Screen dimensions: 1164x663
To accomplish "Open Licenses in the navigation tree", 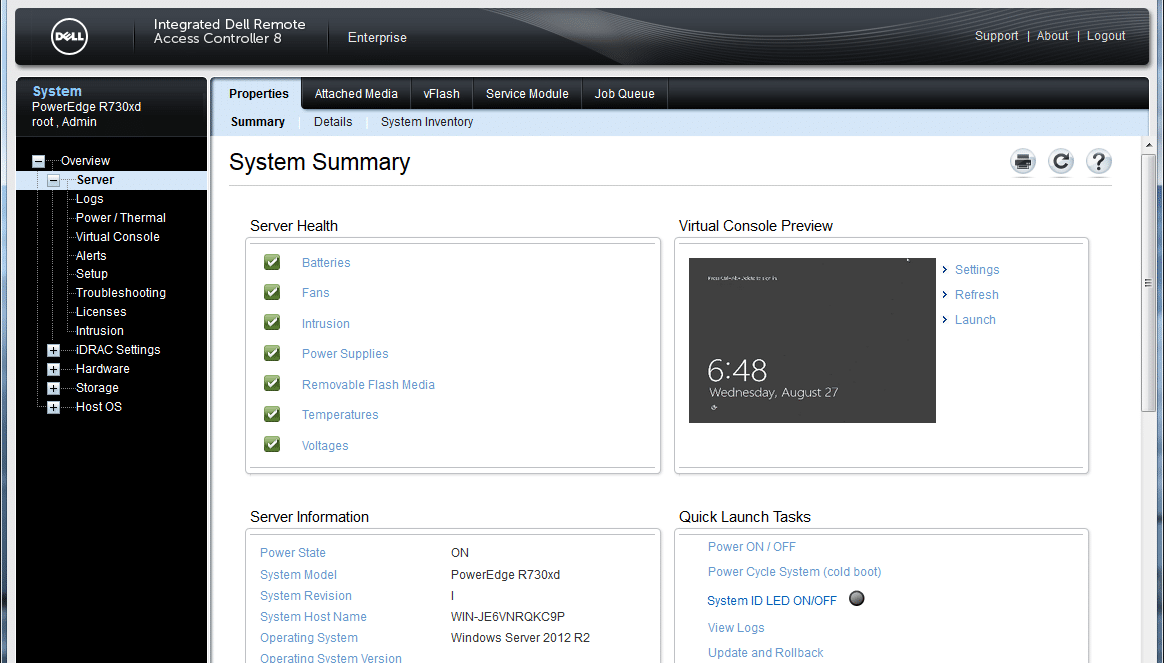I will coord(101,313).
